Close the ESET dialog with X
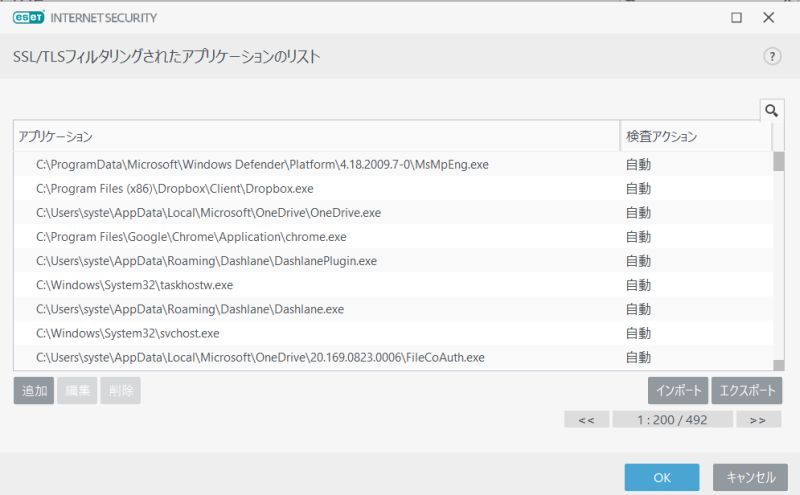 pyautogui.click(x=768, y=18)
